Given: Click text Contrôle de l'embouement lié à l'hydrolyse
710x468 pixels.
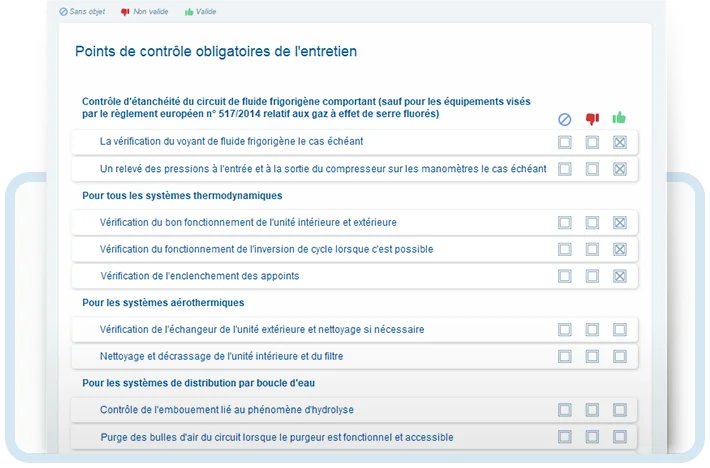Looking at the screenshot, I should (227, 410).
